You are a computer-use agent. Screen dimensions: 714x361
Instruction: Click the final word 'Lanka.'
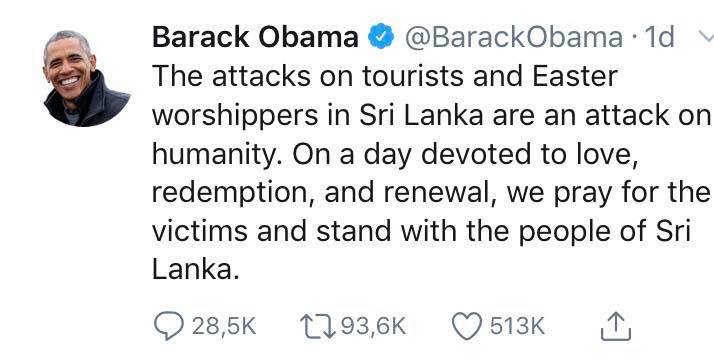(x=195, y=270)
